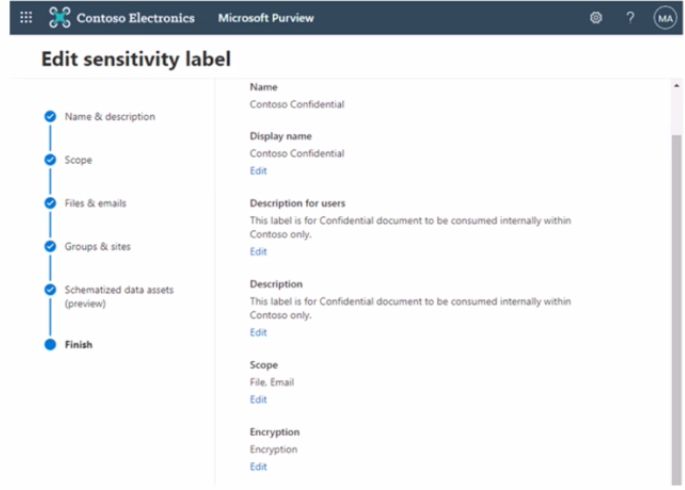
Task: Open help question mark icon
Action: tap(630, 17)
